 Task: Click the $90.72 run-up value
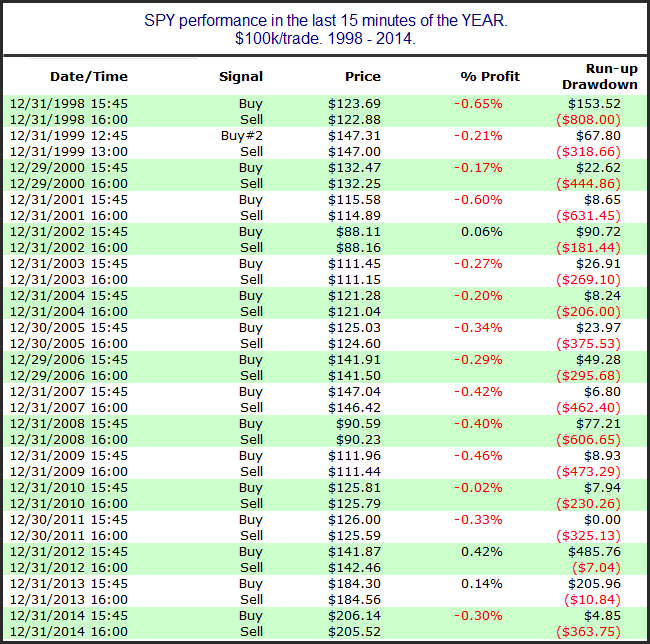598,232
